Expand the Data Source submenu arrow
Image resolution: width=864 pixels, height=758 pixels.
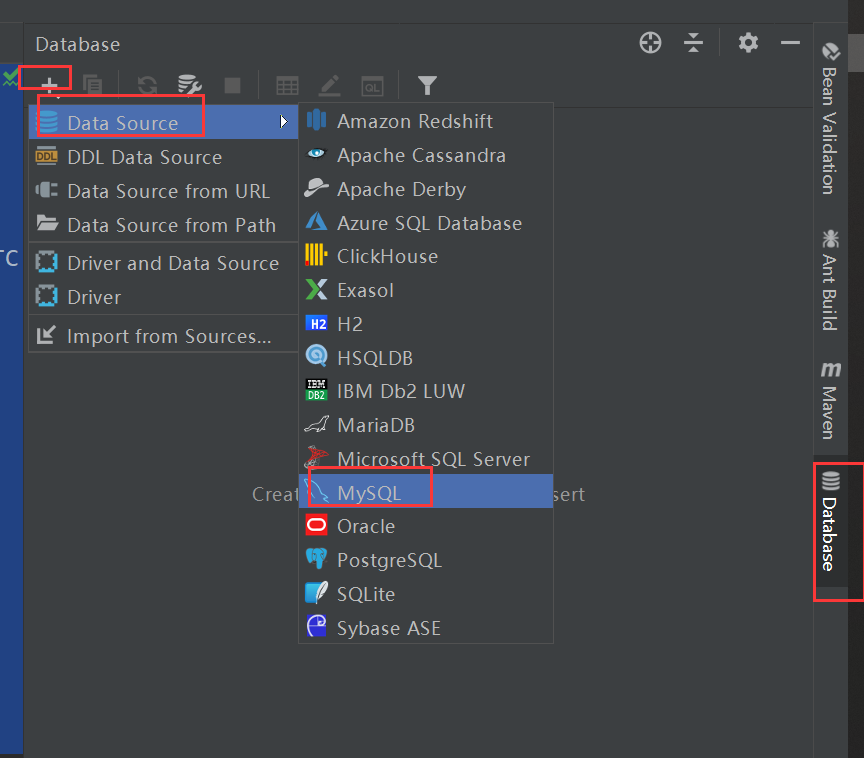click(x=283, y=122)
